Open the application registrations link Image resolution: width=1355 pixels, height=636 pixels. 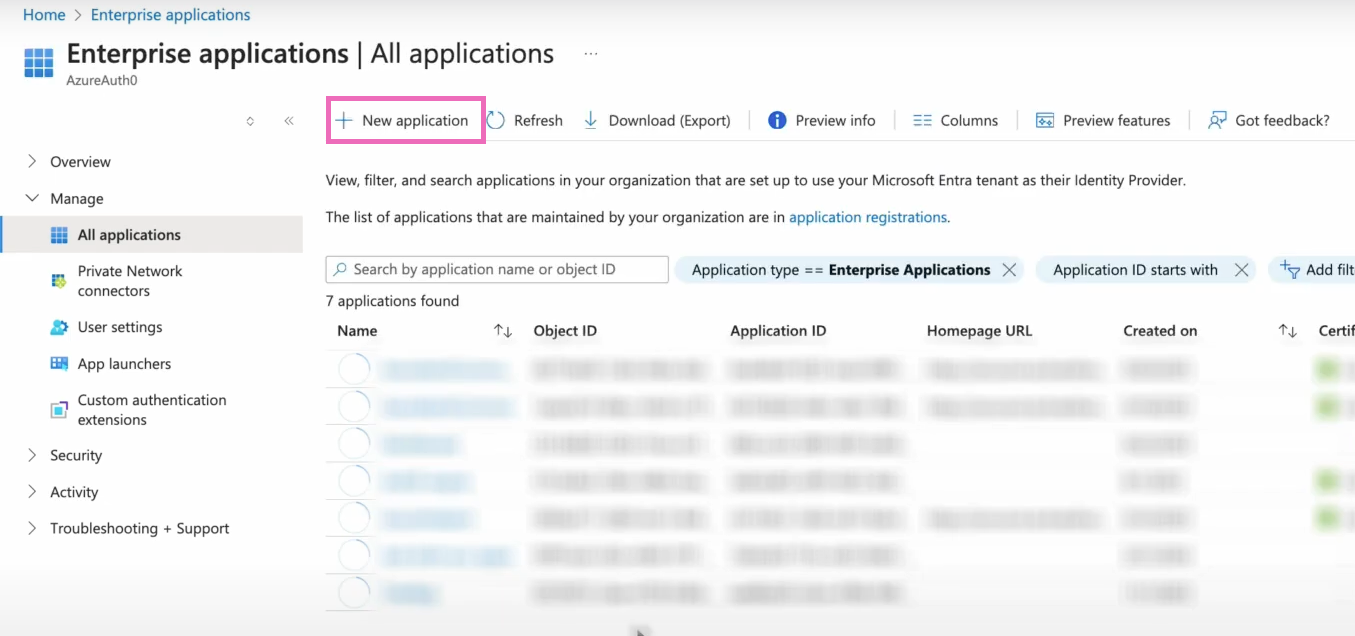(868, 217)
